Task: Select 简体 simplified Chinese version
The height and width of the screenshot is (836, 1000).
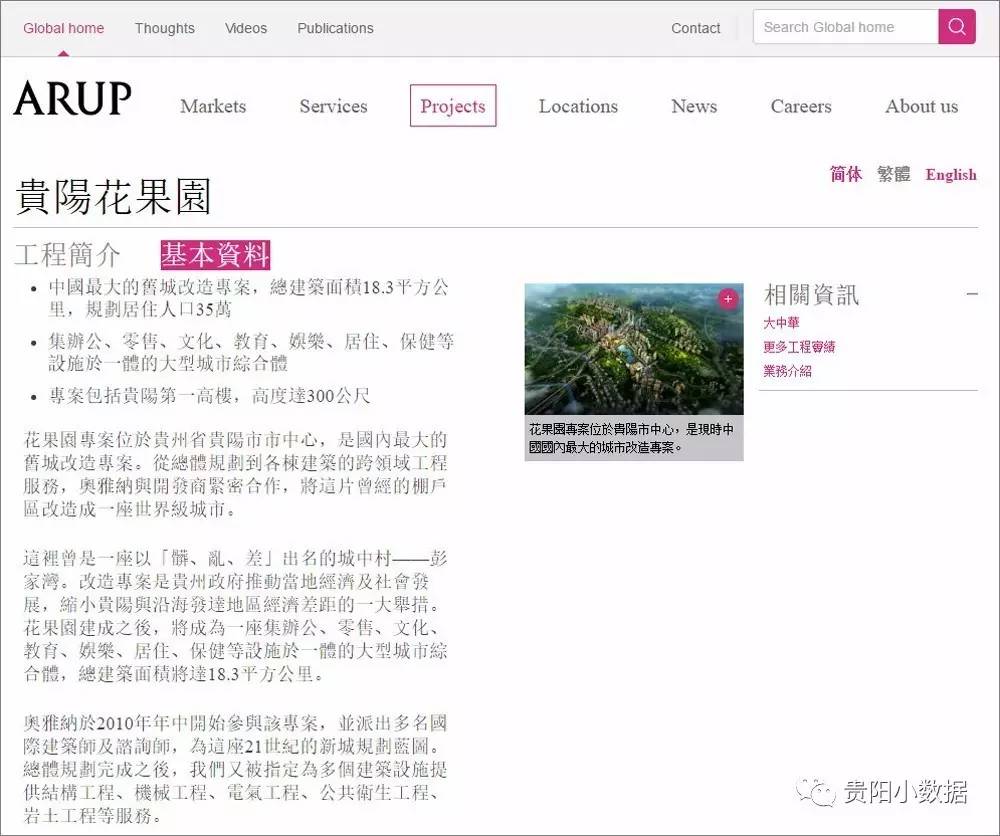Action: tap(846, 174)
